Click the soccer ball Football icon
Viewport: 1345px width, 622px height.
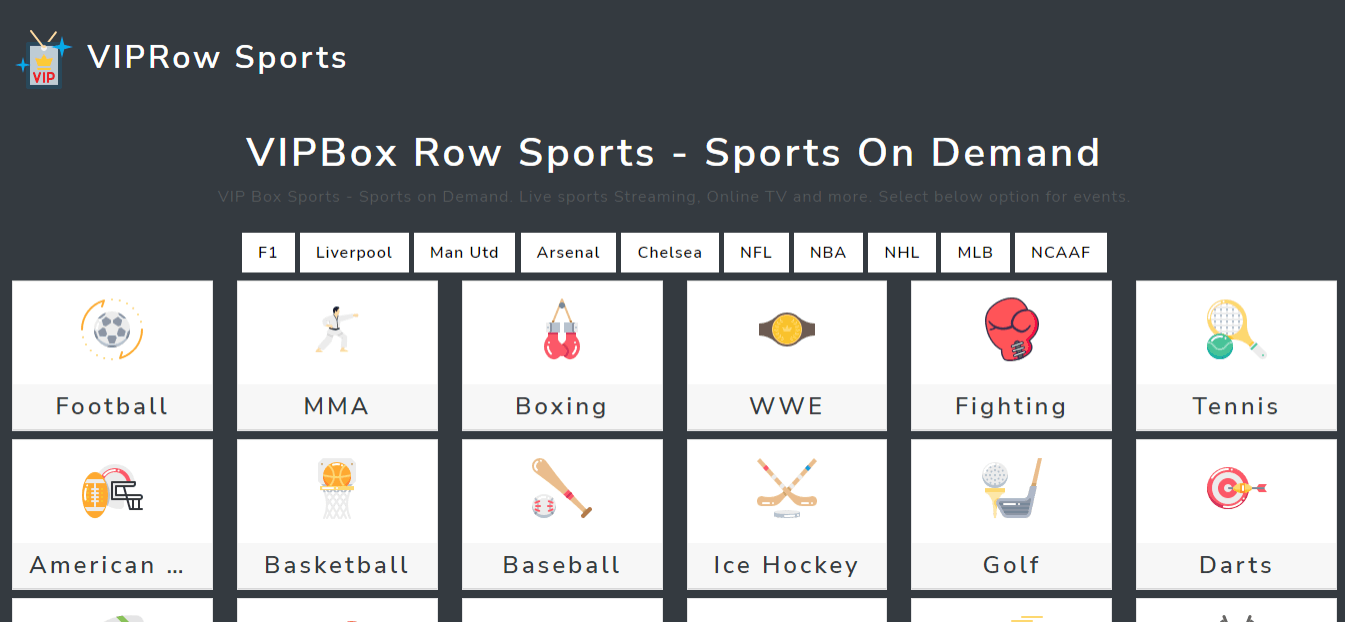tap(112, 329)
